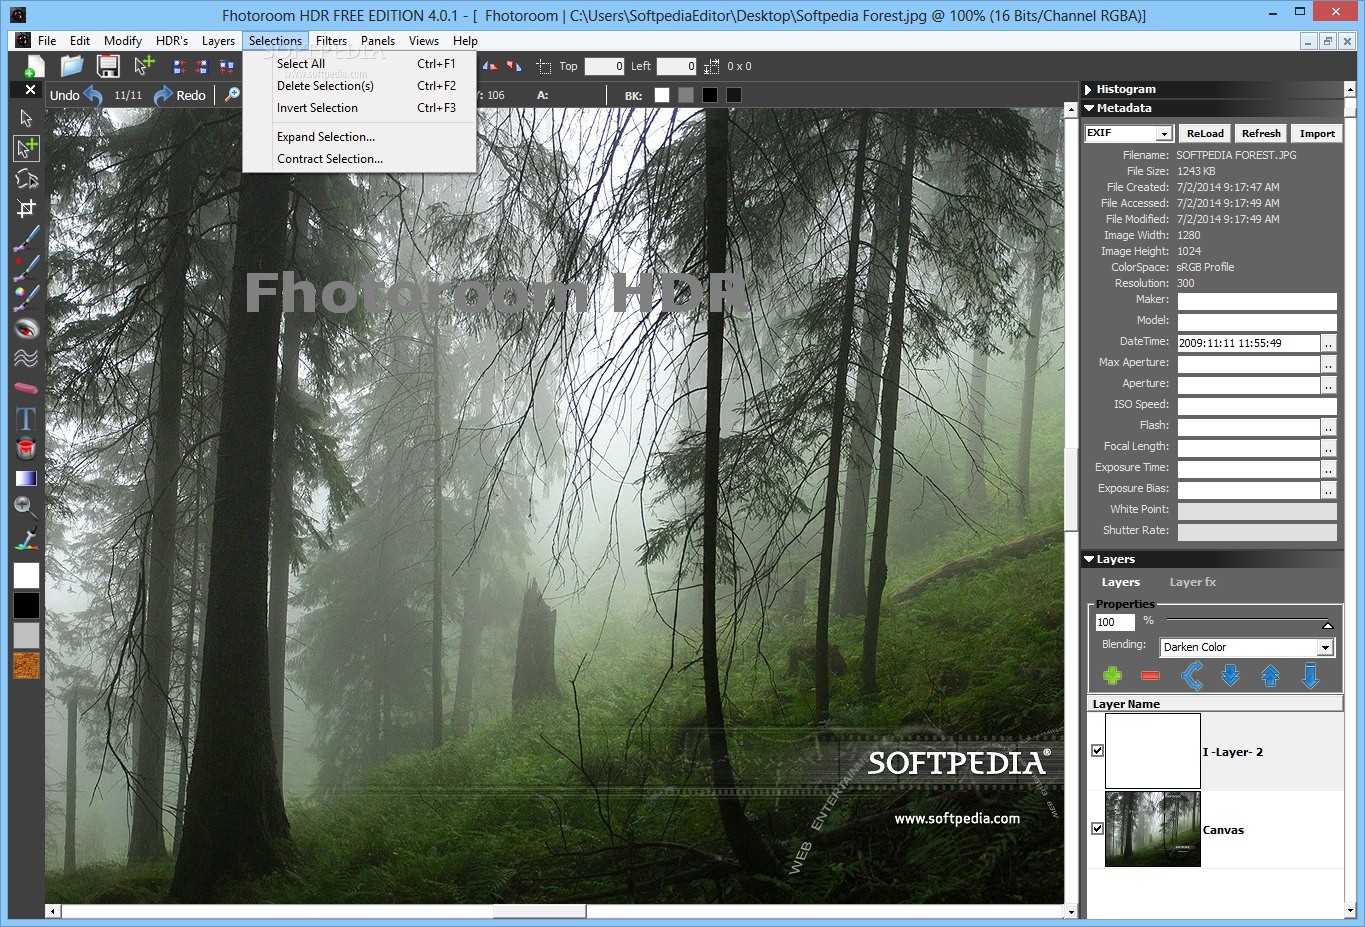Toggle visibility checkbox for Canvas layer
Screen dimensions: 1365x927
click(1097, 828)
